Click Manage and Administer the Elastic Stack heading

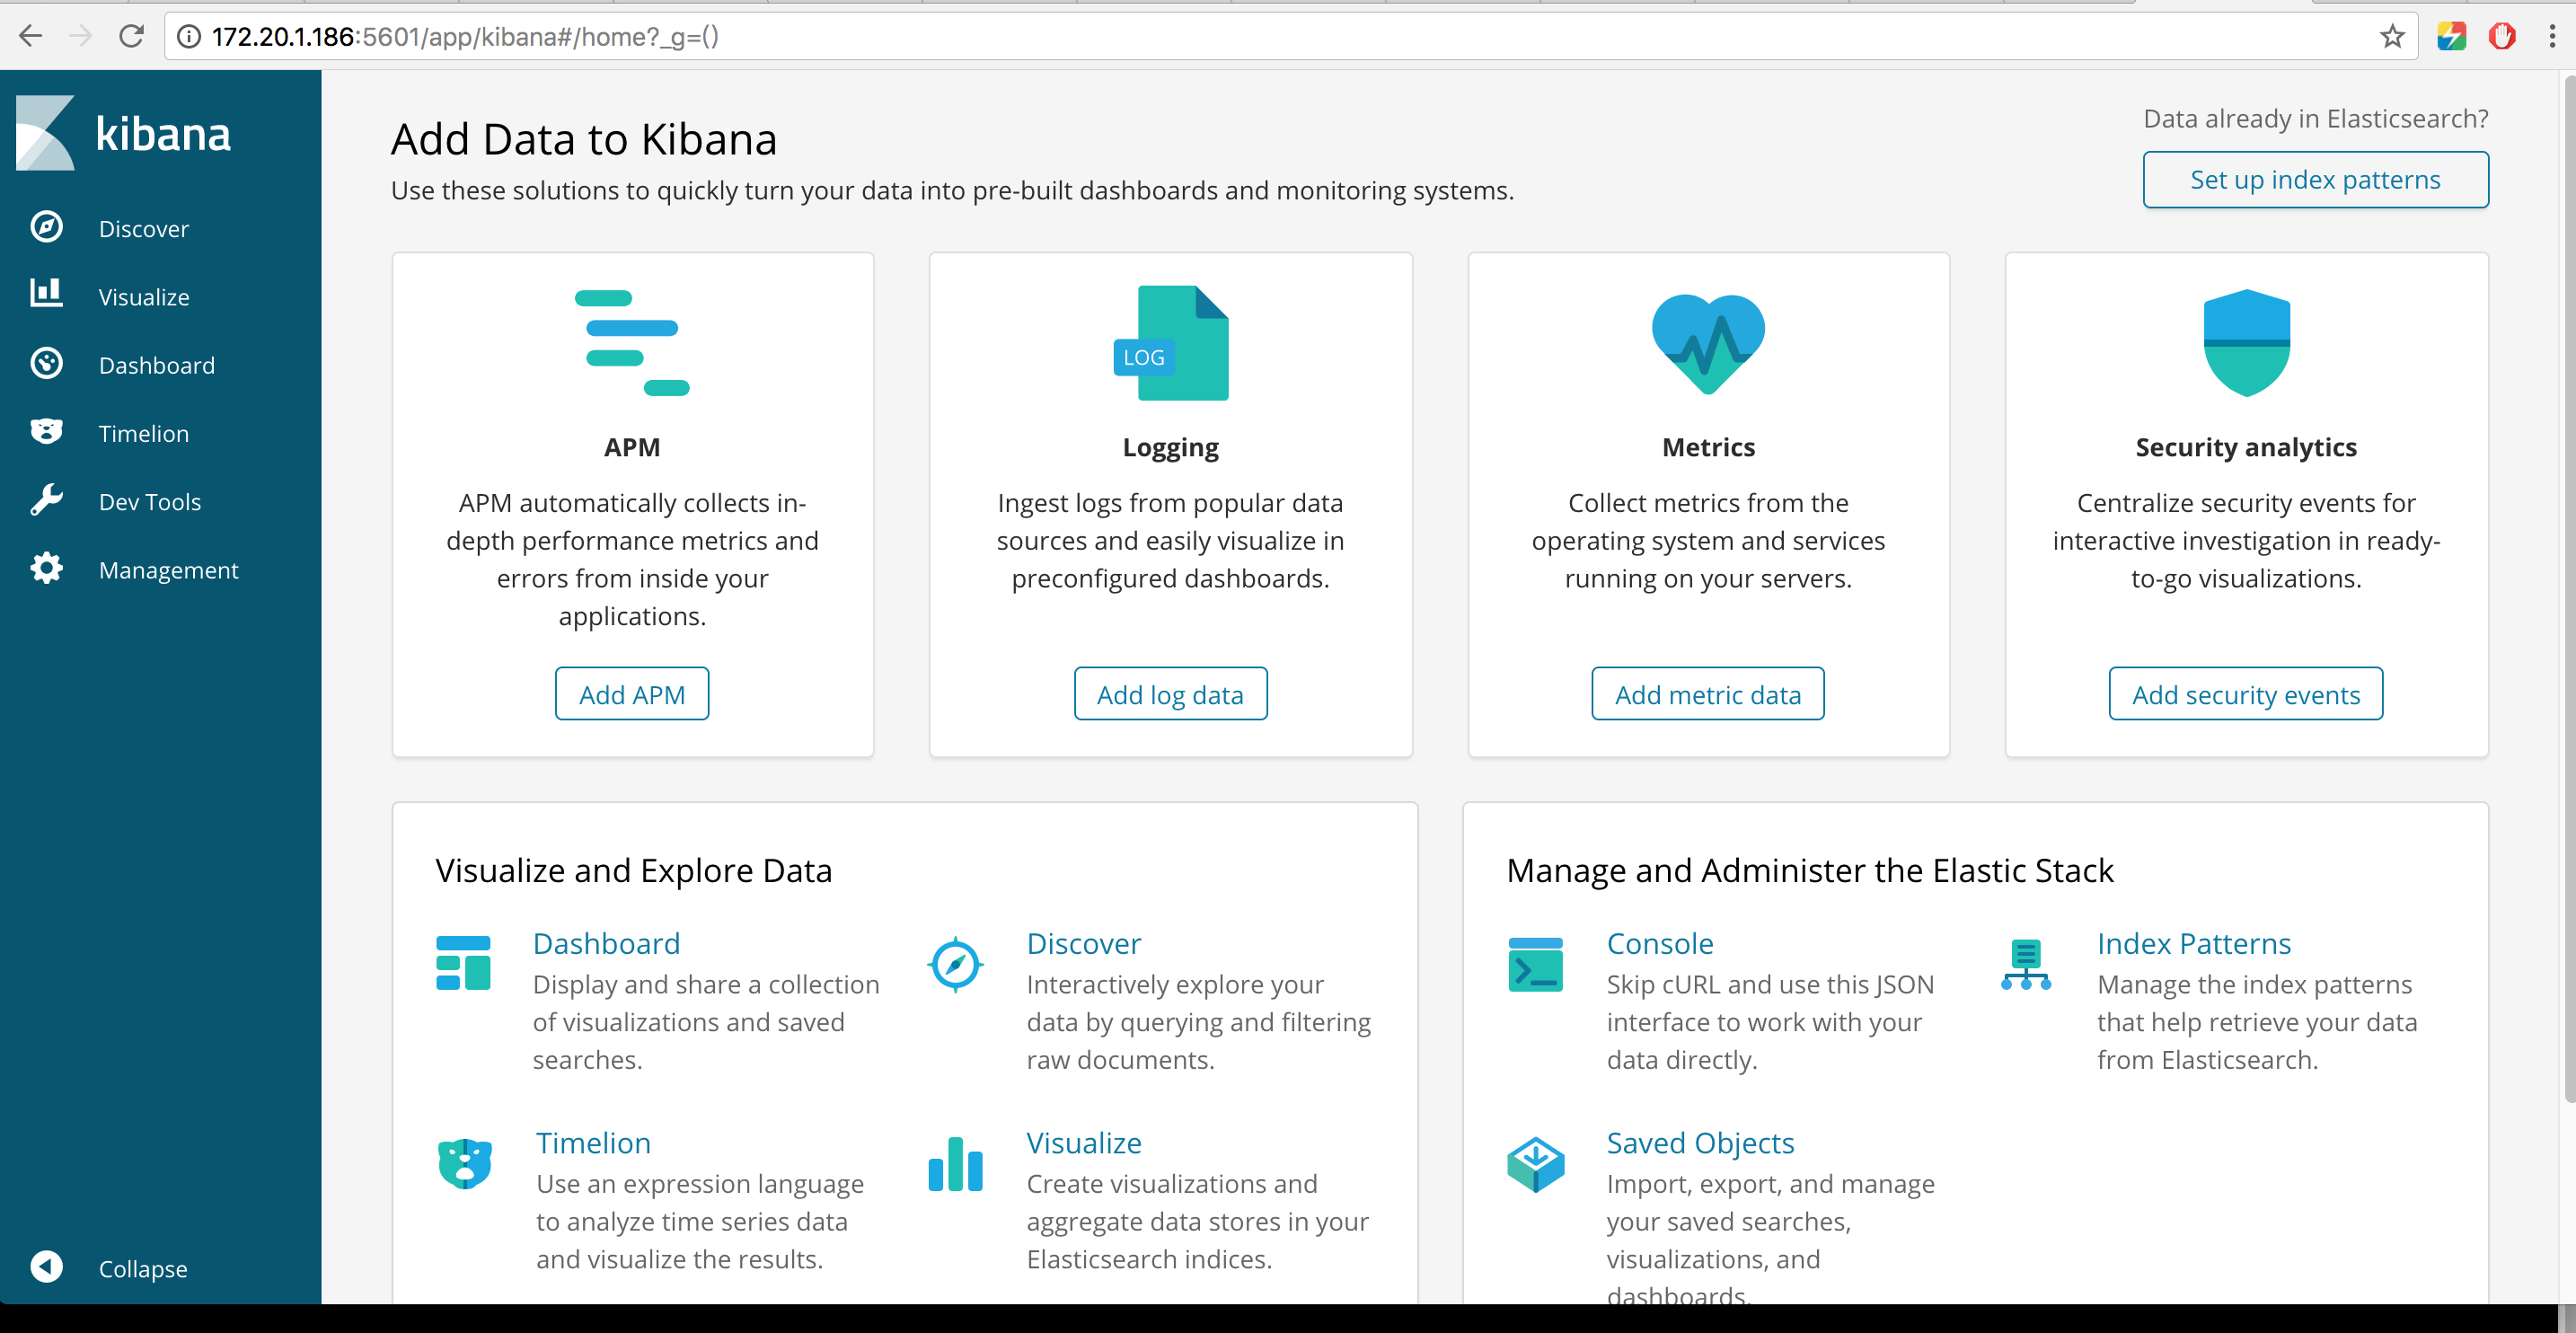1810,870
